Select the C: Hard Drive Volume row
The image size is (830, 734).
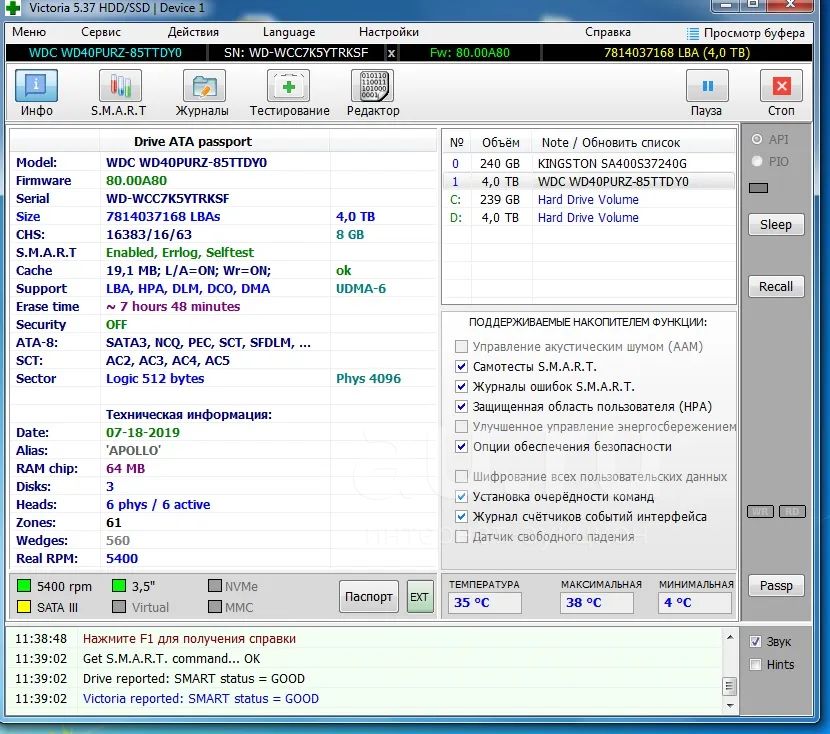tap(589, 200)
